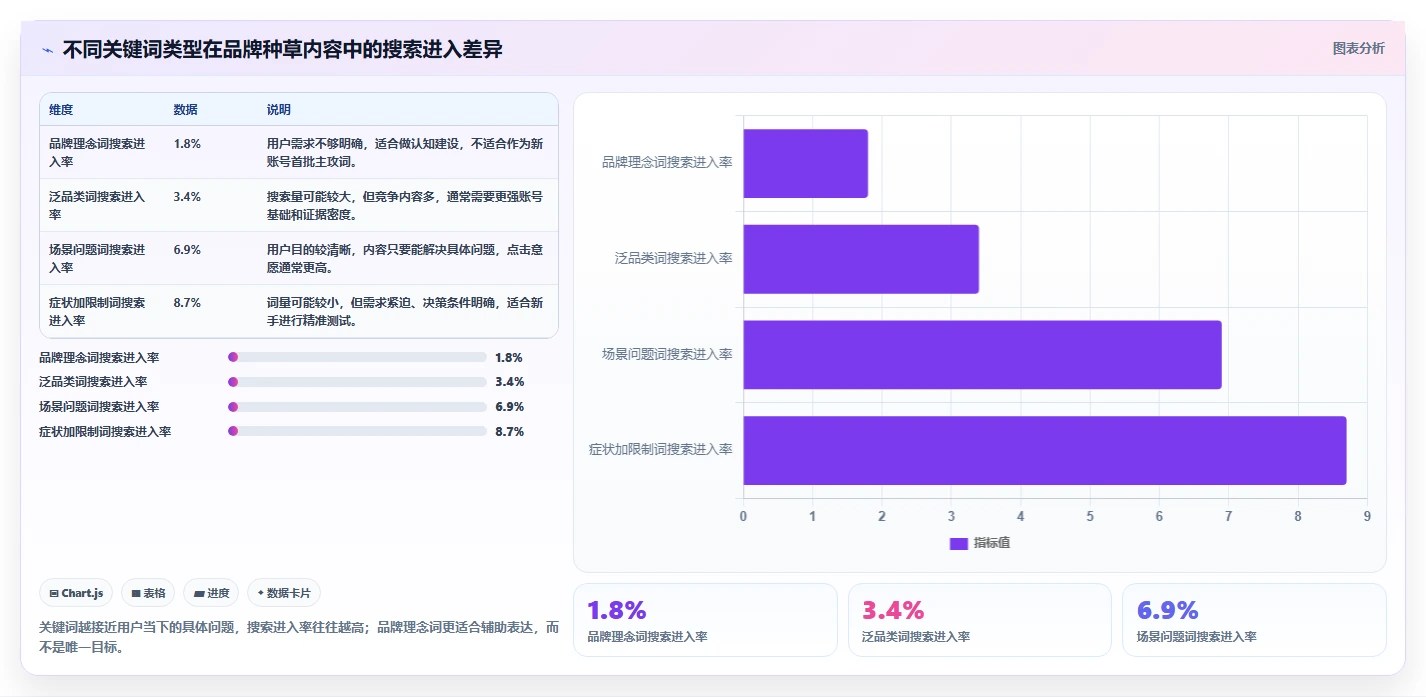The width and height of the screenshot is (1426, 697).
Task: Click the description starting 用户需求不够明确
Action: (x=405, y=152)
